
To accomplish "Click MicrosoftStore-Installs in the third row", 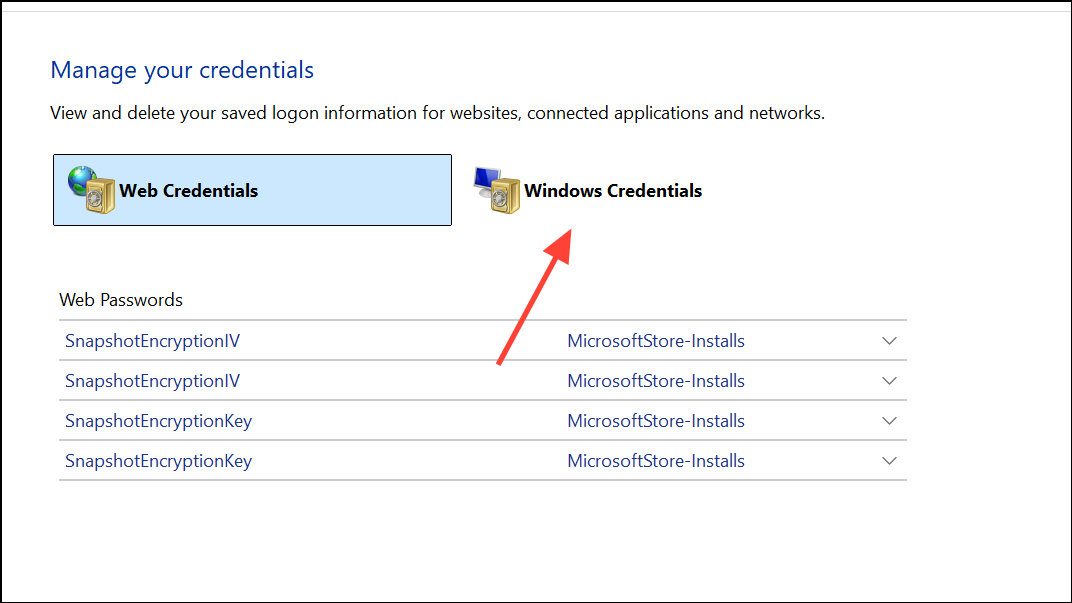I will pyautogui.click(x=656, y=421).
